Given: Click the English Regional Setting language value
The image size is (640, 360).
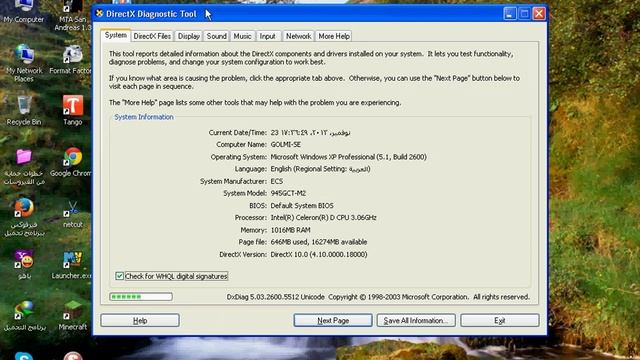Looking at the screenshot, I should [320, 169].
